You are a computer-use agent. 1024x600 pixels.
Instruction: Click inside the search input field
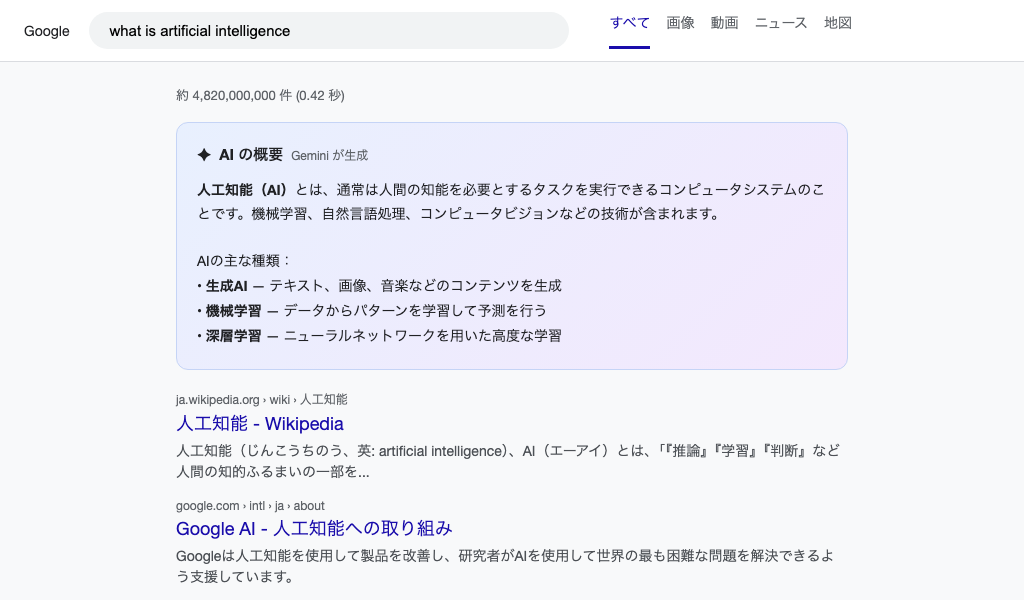click(x=330, y=31)
